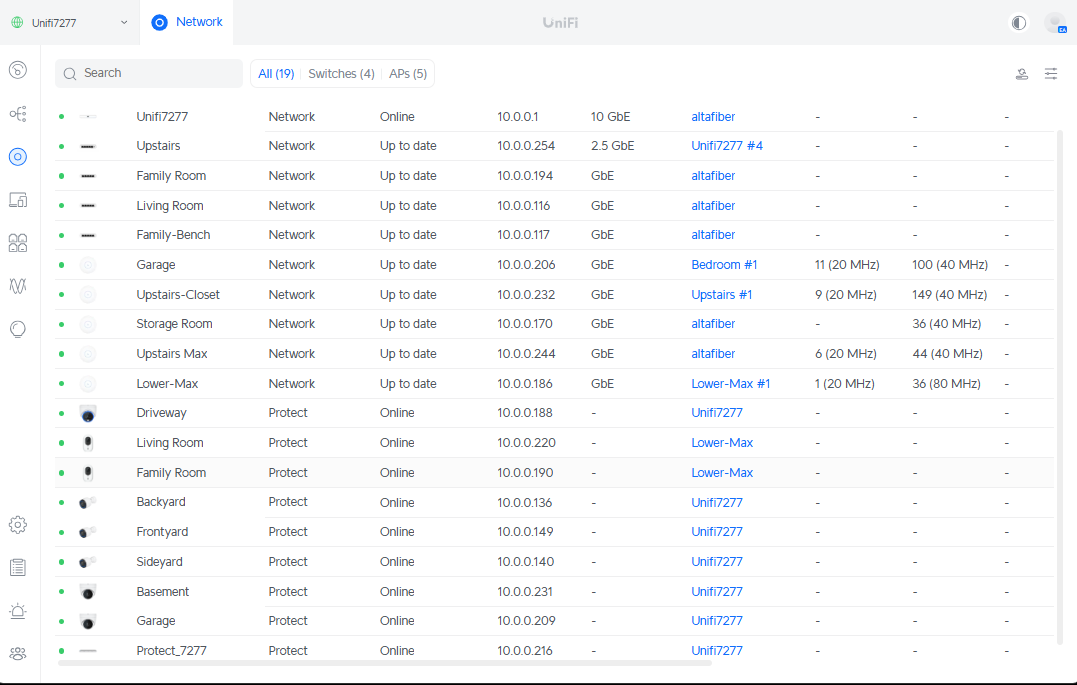Open the Admins and Users icon

18,654
